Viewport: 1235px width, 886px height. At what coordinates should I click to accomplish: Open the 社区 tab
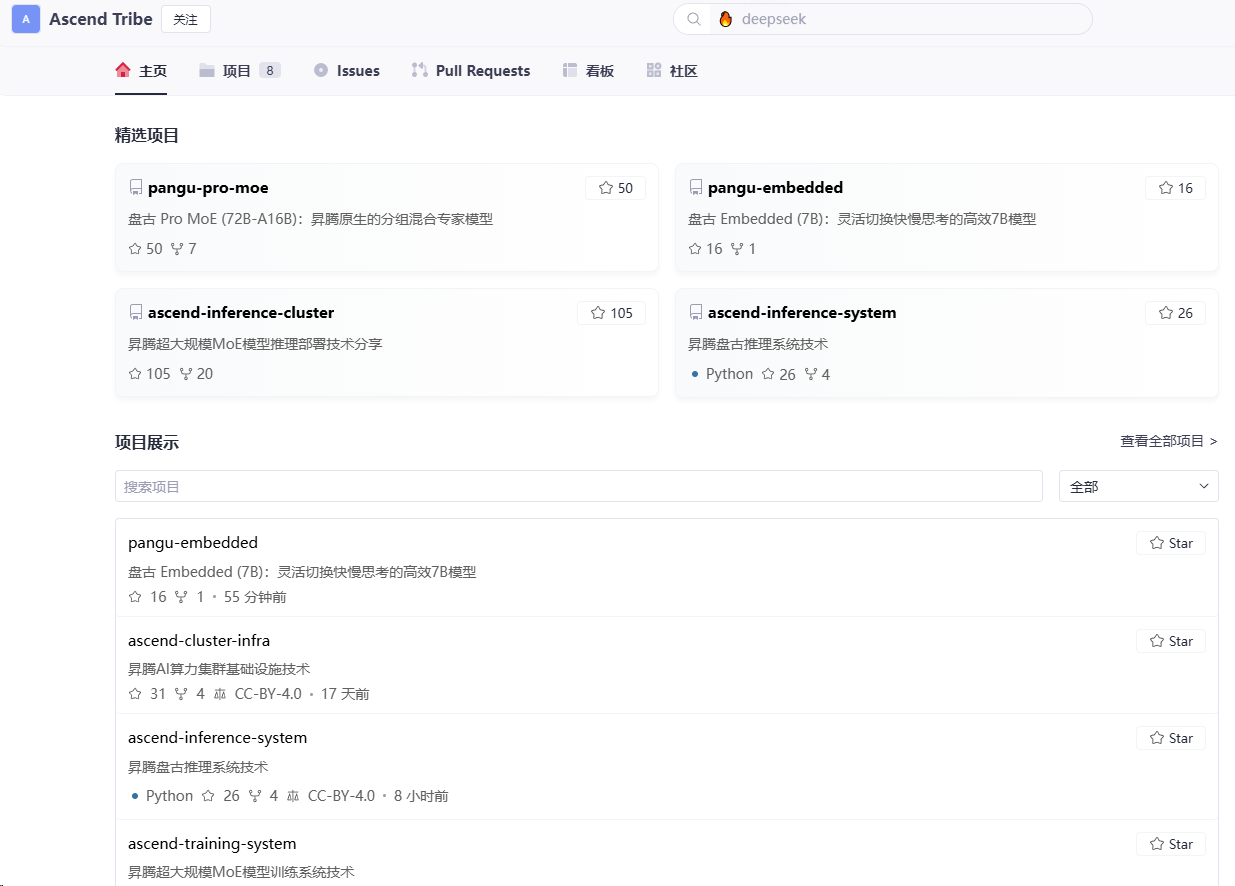pos(672,71)
